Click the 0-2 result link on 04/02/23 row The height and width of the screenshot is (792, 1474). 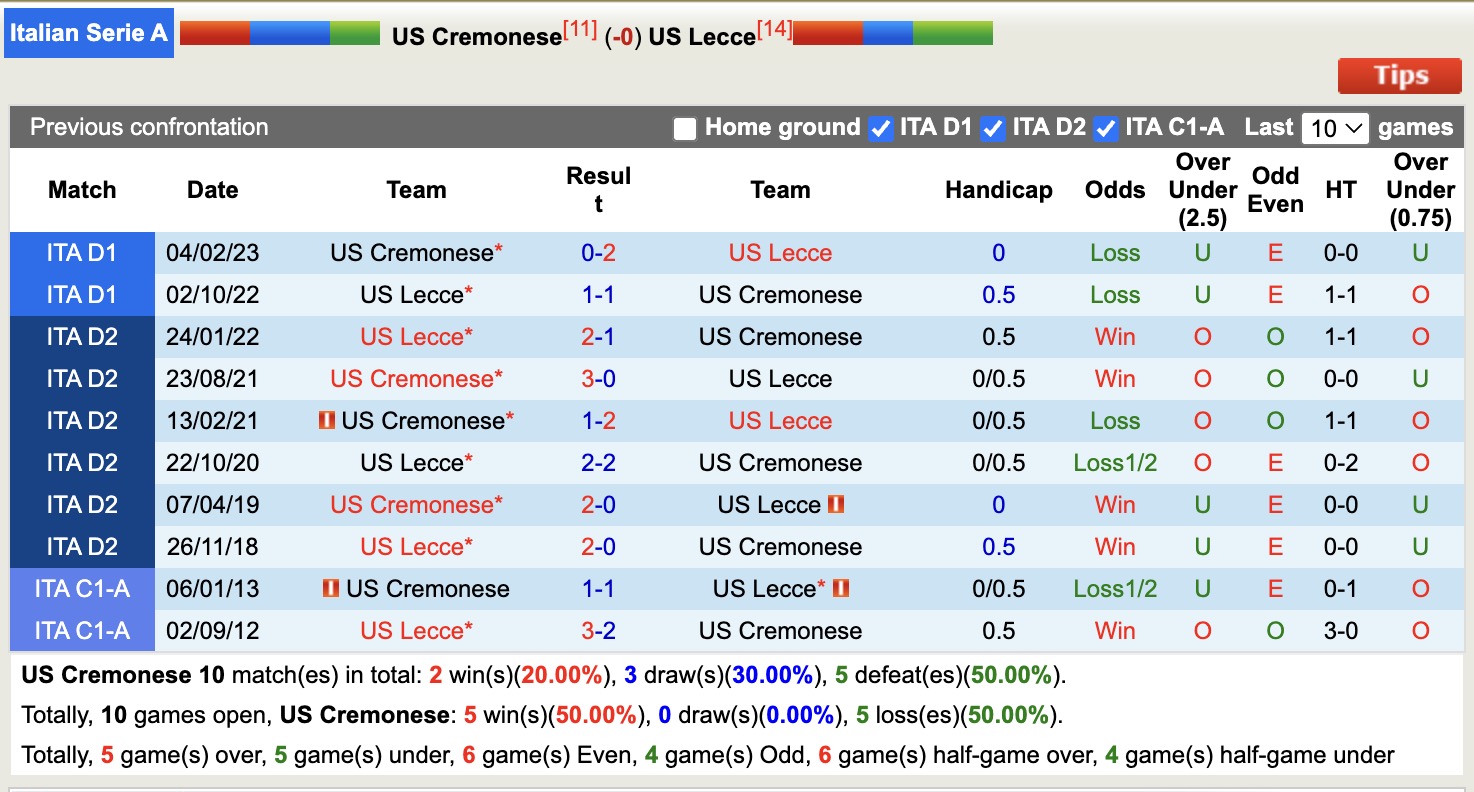tap(598, 253)
